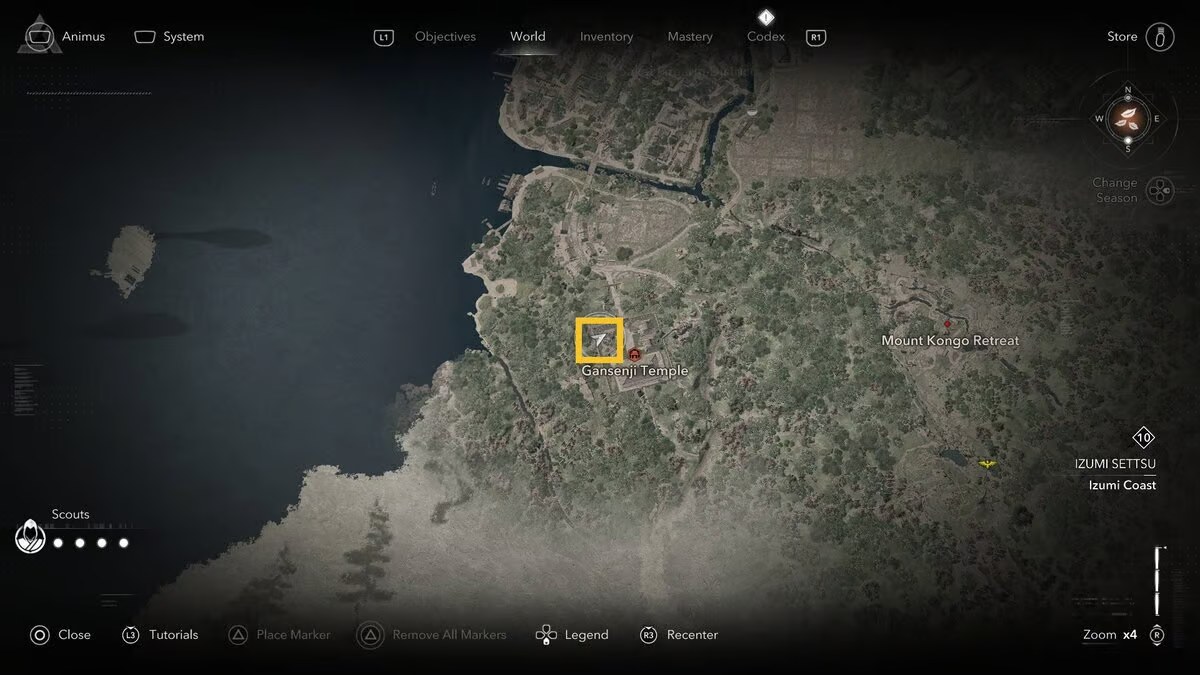
Task: Click Place Marker option
Action: (293, 635)
